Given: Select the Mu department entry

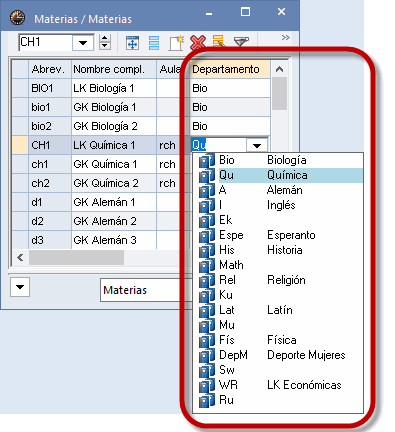Looking at the screenshot, I should 278,325.
